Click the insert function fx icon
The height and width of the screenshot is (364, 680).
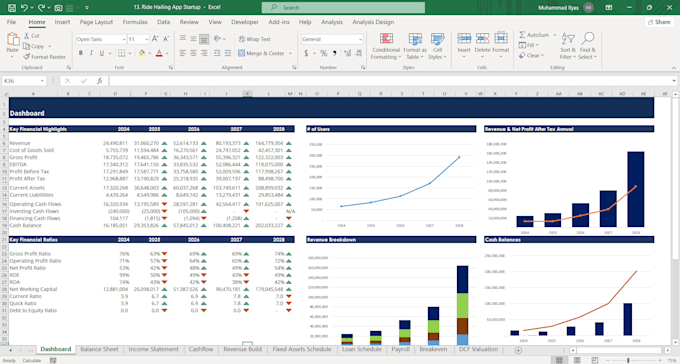tap(99, 81)
